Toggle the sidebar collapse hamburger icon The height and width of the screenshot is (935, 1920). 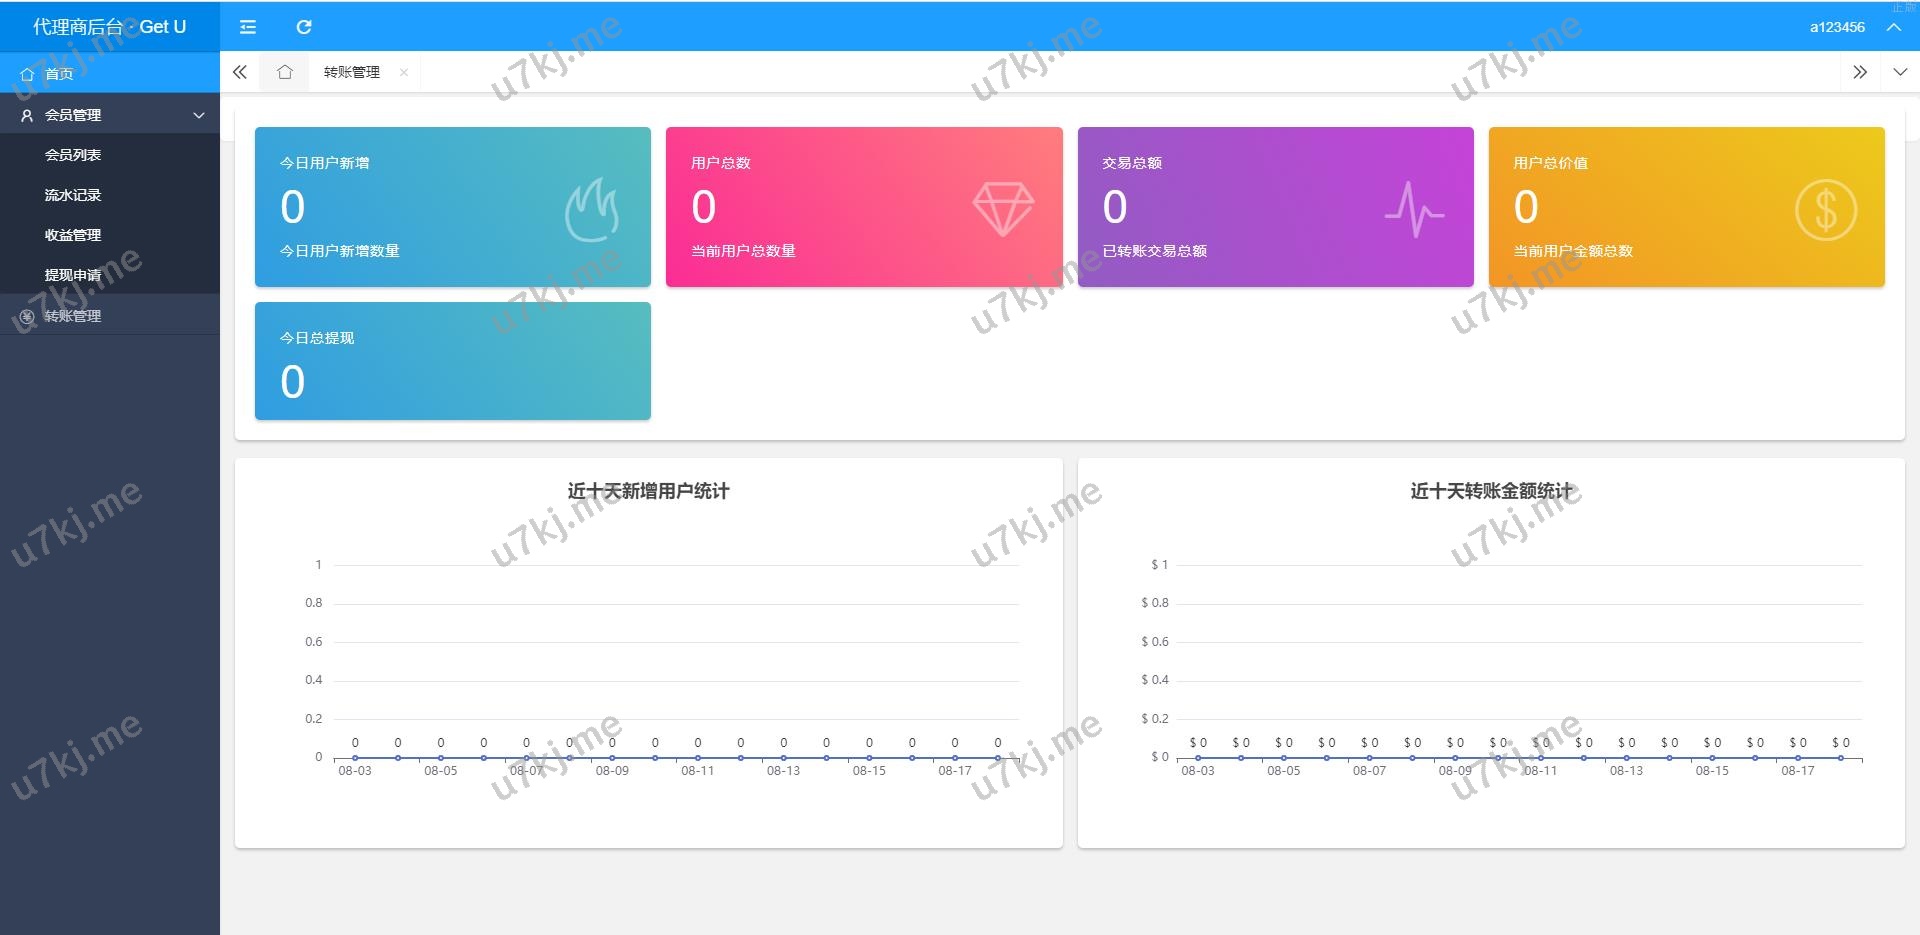pyautogui.click(x=248, y=27)
